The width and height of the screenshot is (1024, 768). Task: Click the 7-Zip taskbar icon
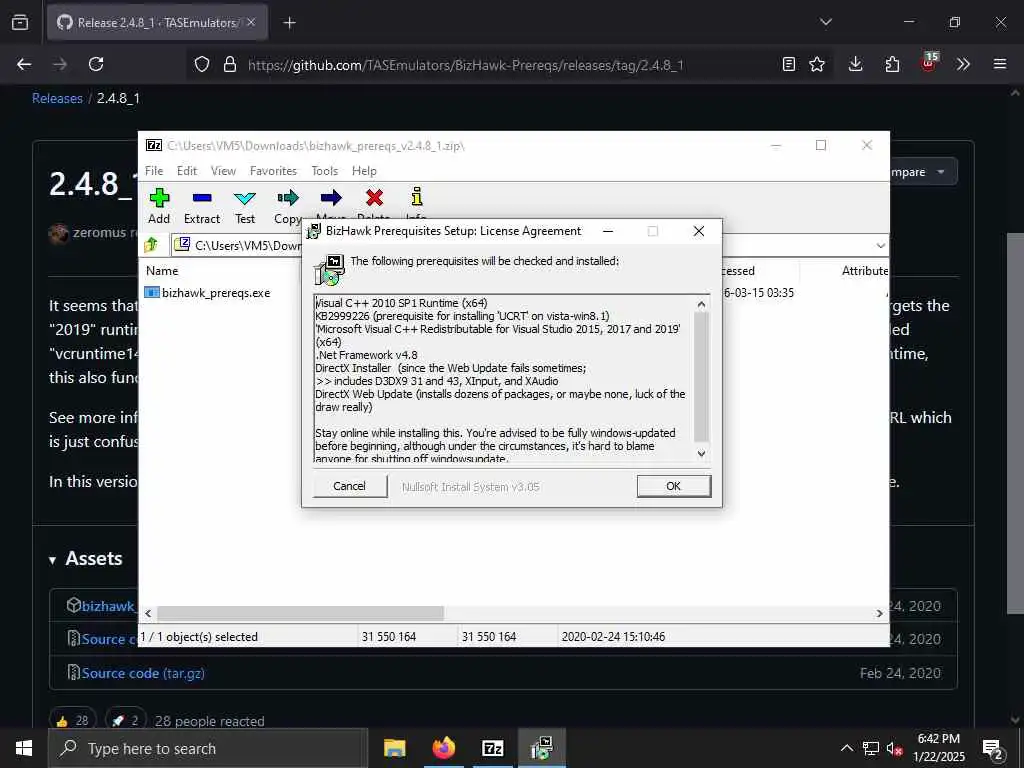tap(492, 748)
